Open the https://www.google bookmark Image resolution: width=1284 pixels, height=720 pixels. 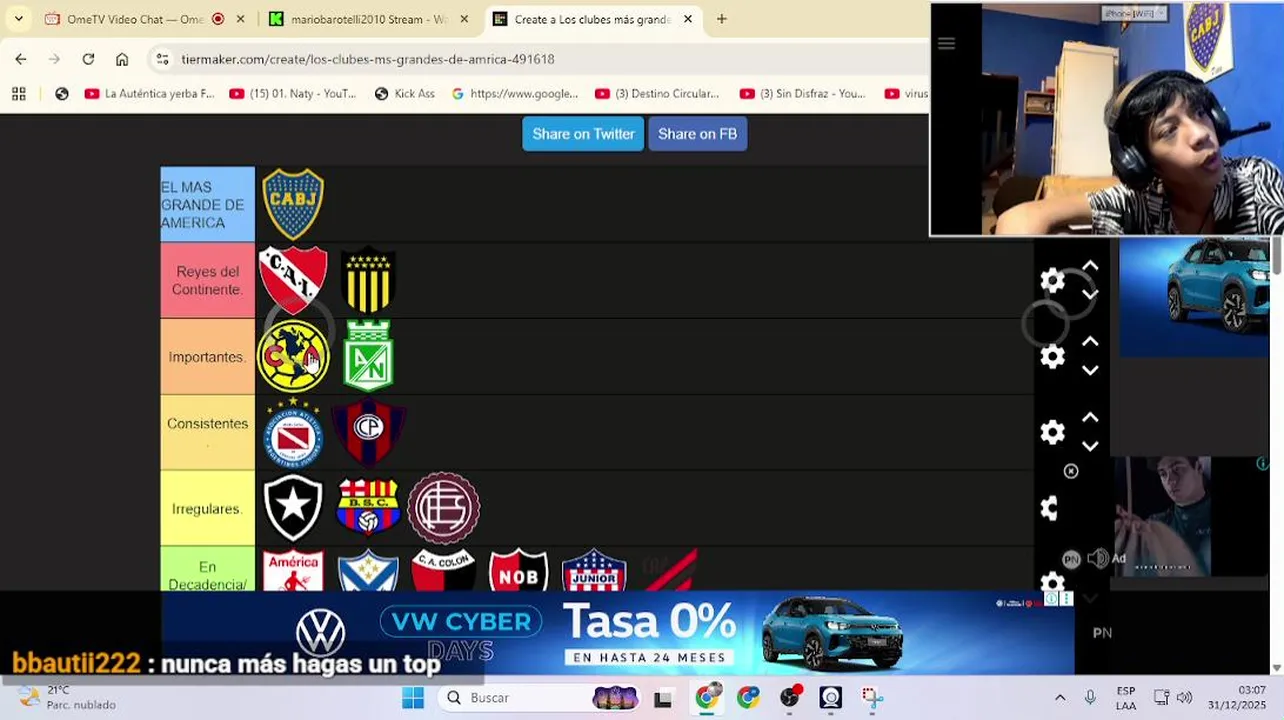(x=514, y=93)
